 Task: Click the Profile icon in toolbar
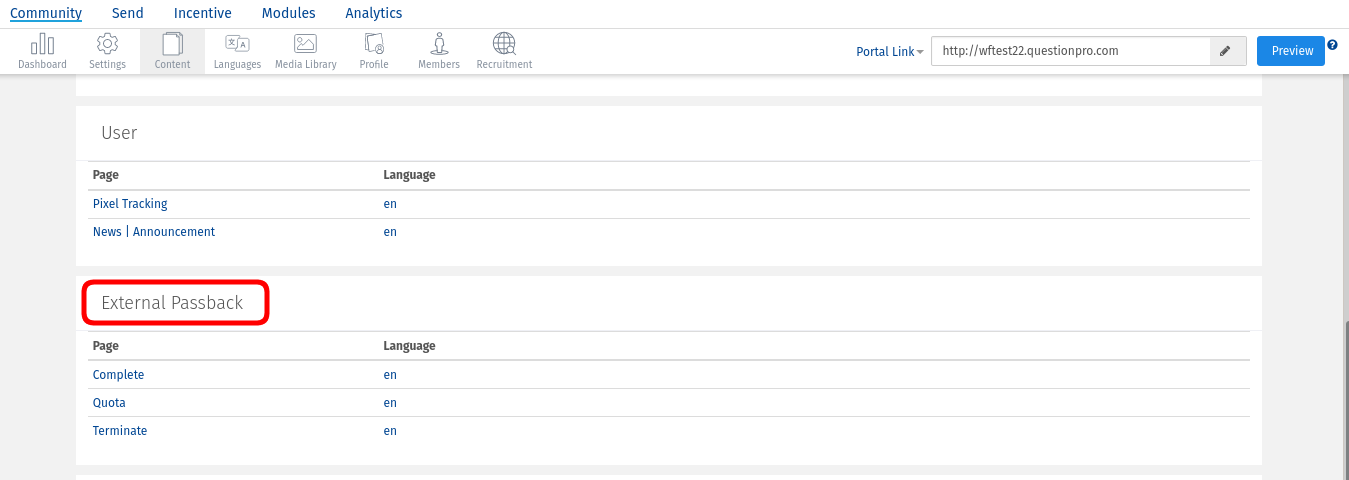[x=374, y=45]
